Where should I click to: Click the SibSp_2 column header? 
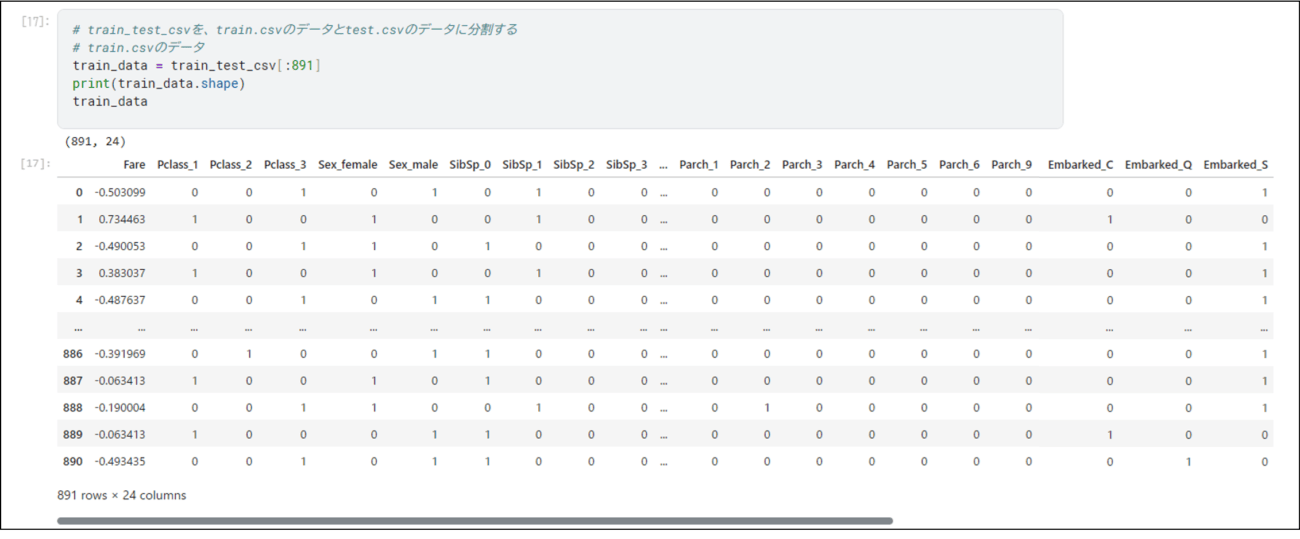(x=574, y=165)
